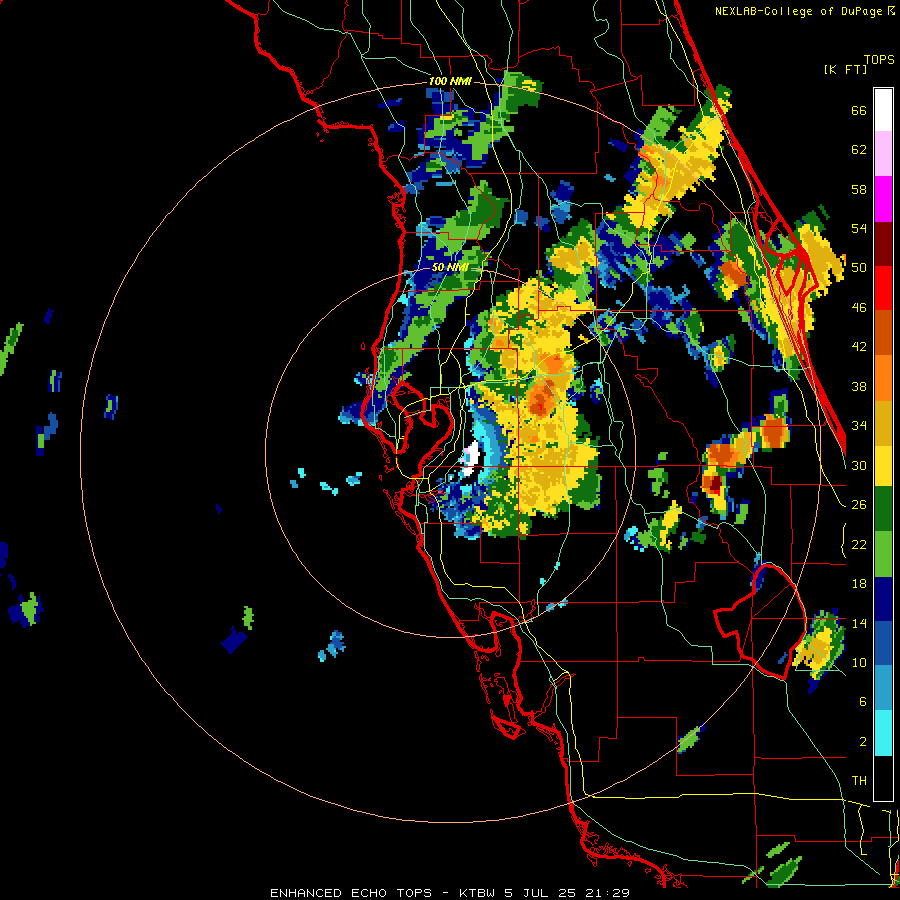Screen dimensions: 900x900
Task: Click the light green swatch beside legend value 22
Action: click(883, 554)
